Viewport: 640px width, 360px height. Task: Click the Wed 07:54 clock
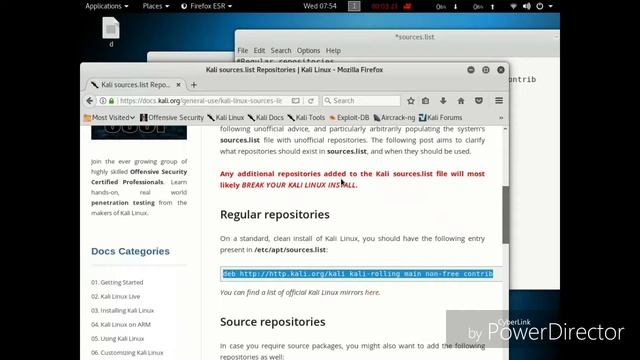click(x=320, y=6)
